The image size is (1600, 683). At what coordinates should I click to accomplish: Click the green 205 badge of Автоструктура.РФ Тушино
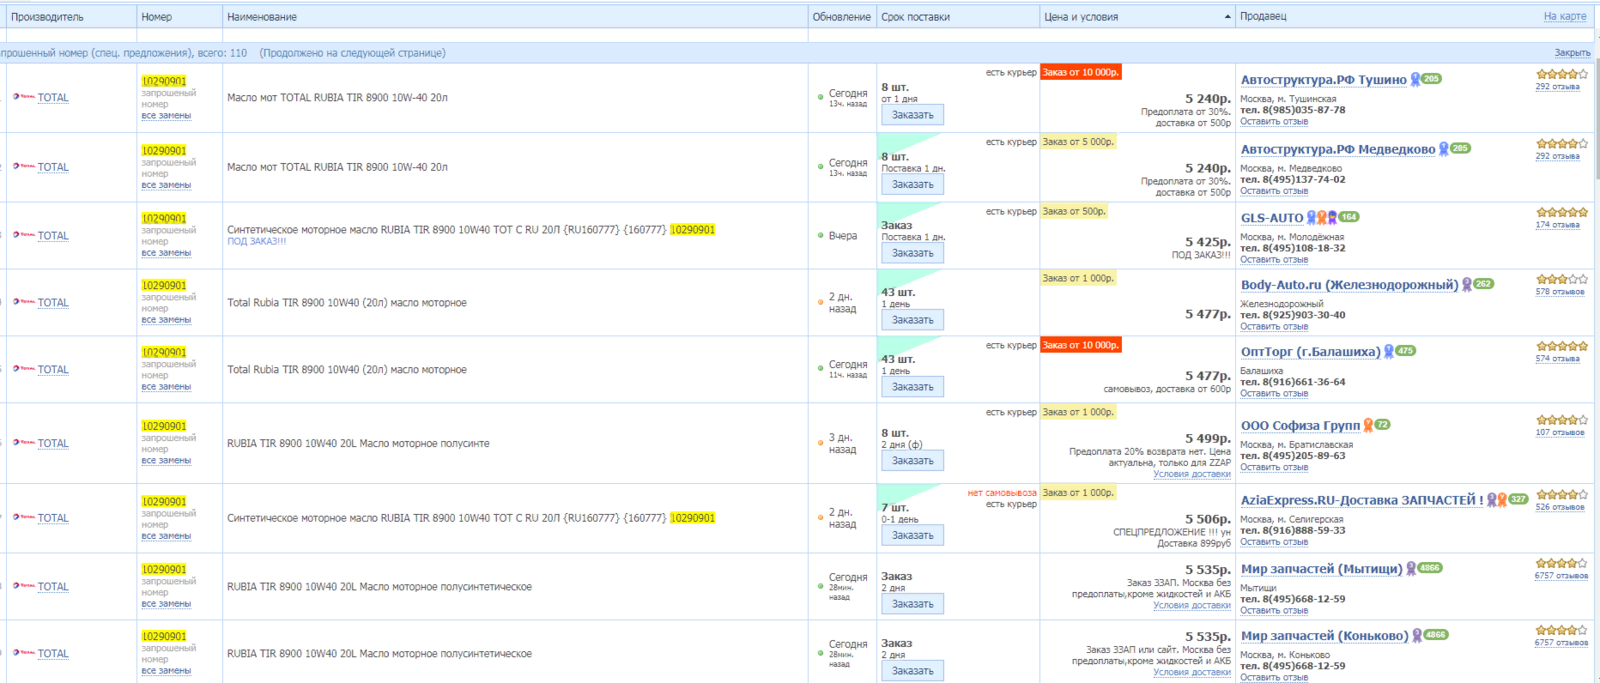click(x=1432, y=78)
